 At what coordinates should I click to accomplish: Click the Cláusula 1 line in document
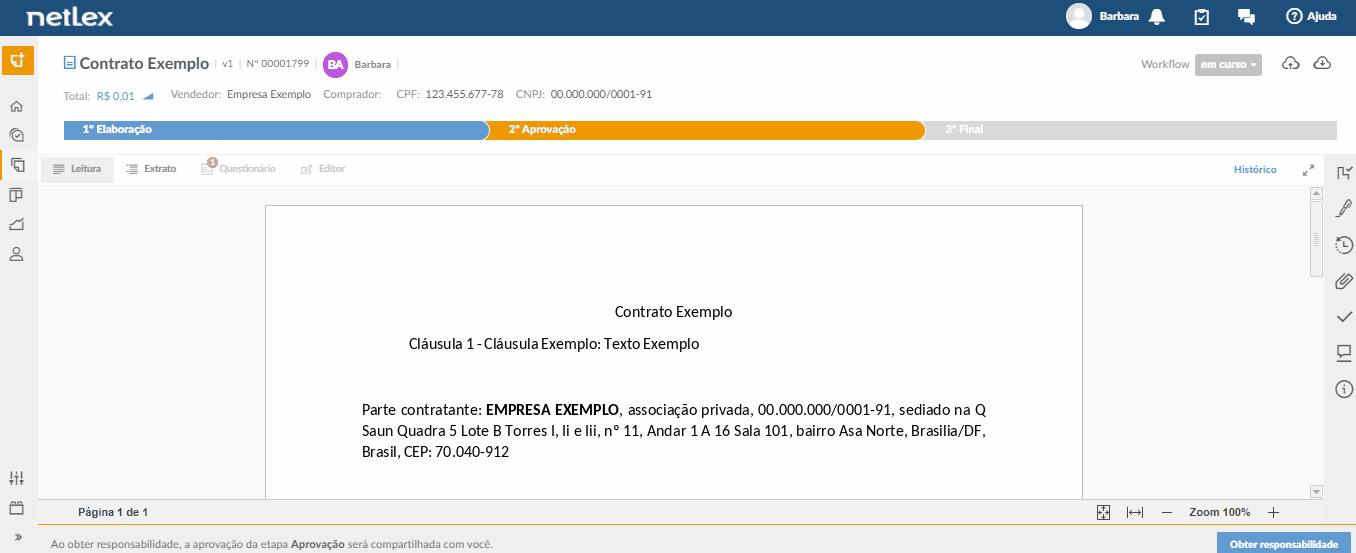point(554,344)
